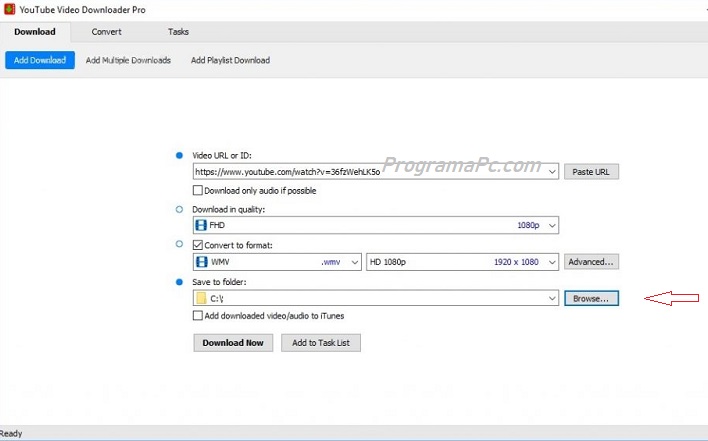Image resolution: width=708 pixels, height=441 pixels.
Task: Check Add downloaded video/audio to iTunes
Action: [x=198, y=316]
